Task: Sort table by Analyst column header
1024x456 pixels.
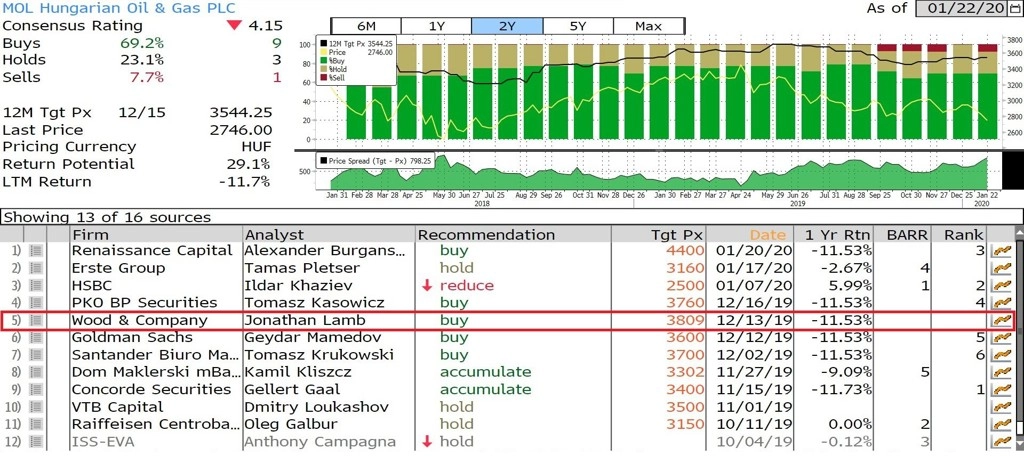Action: (329, 235)
